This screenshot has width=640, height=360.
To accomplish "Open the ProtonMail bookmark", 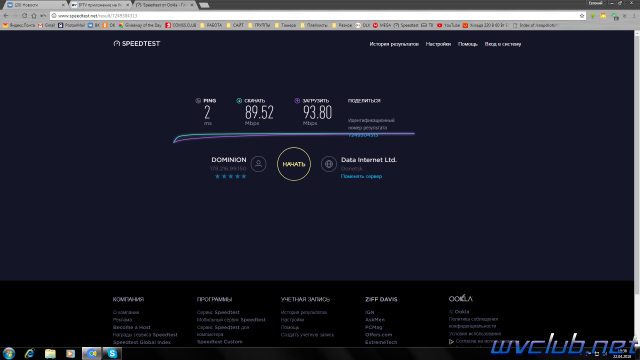I will (x=71, y=25).
